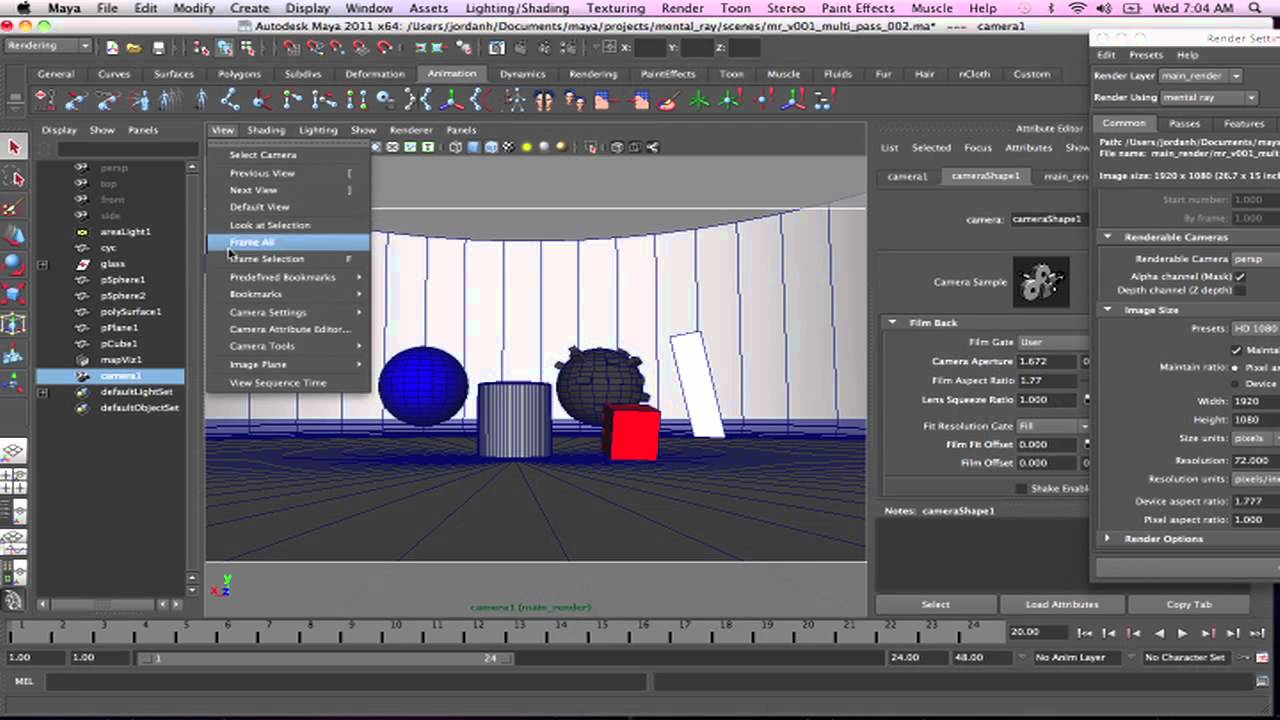Image resolution: width=1280 pixels, height=720 pixels.
Task: Collapse the Film Back section
Action: pos(892,322)
